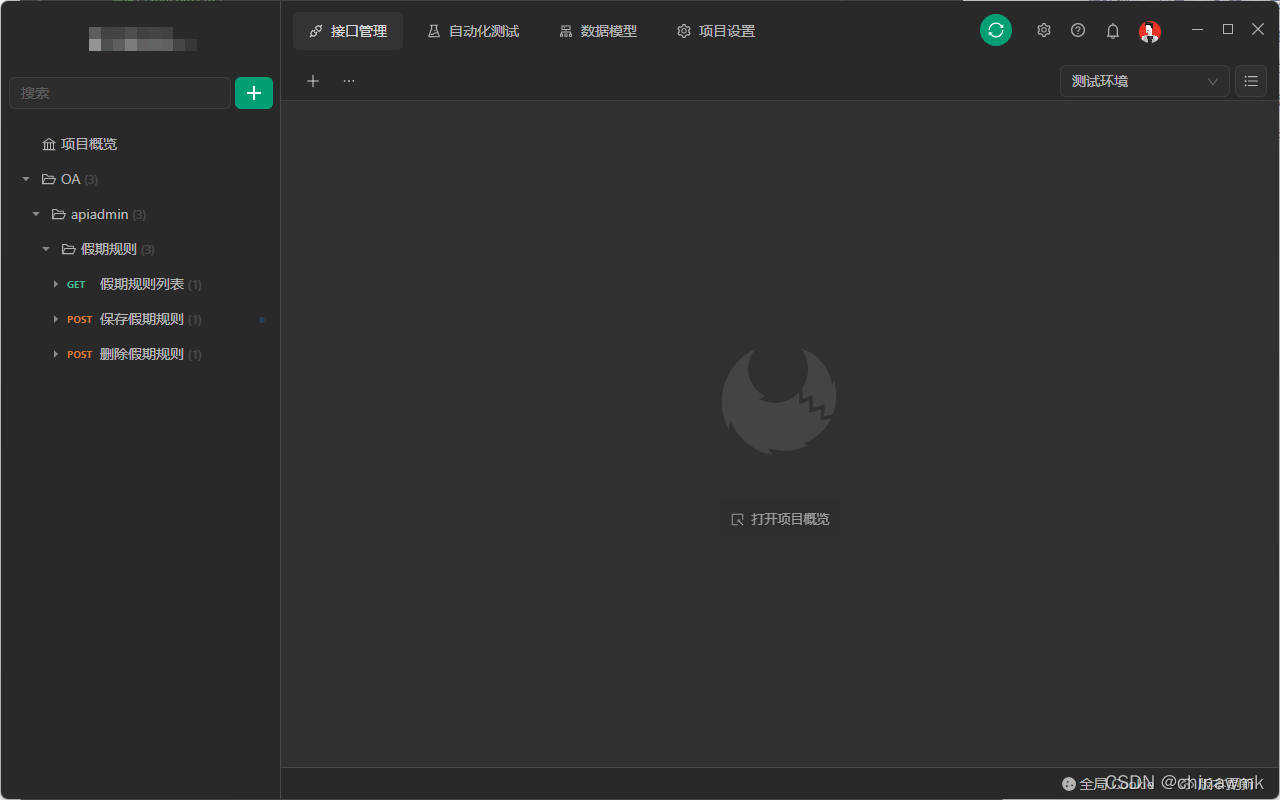Open a new tab with plus icon
Image resolution: width=1280 pixels, height=800 pixels.
click(313, 81)
